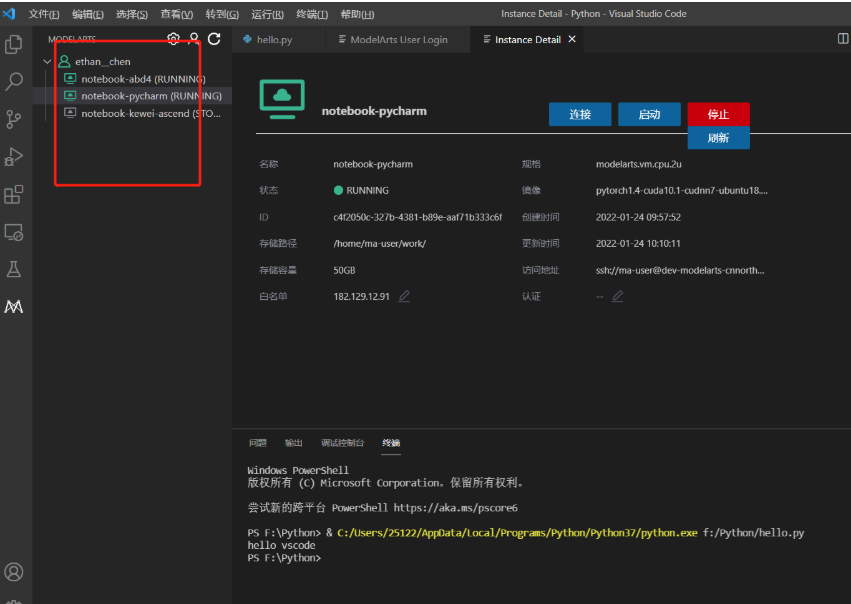Refresh the ModelArts instance list
851x604 pixels.
tap(214, 39)
